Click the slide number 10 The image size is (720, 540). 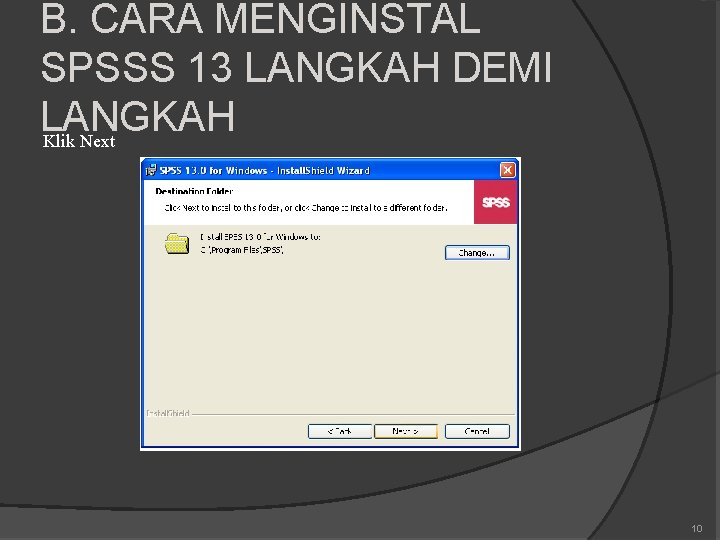(x=697, y=529)
